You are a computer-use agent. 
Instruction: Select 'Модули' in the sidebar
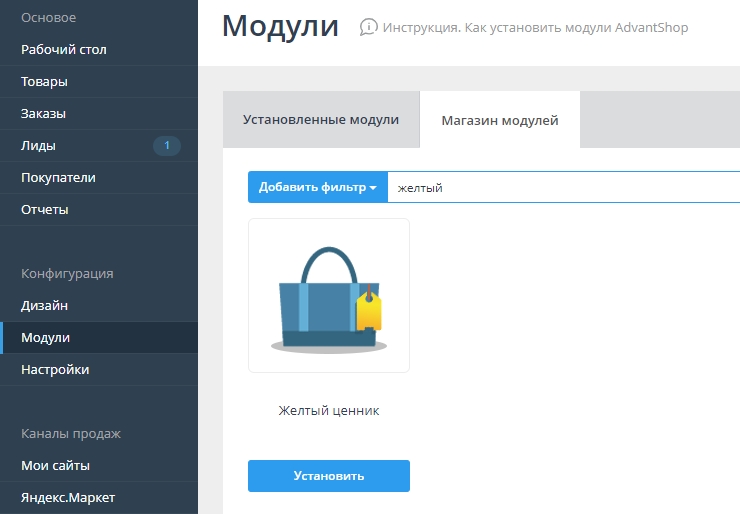45,338
